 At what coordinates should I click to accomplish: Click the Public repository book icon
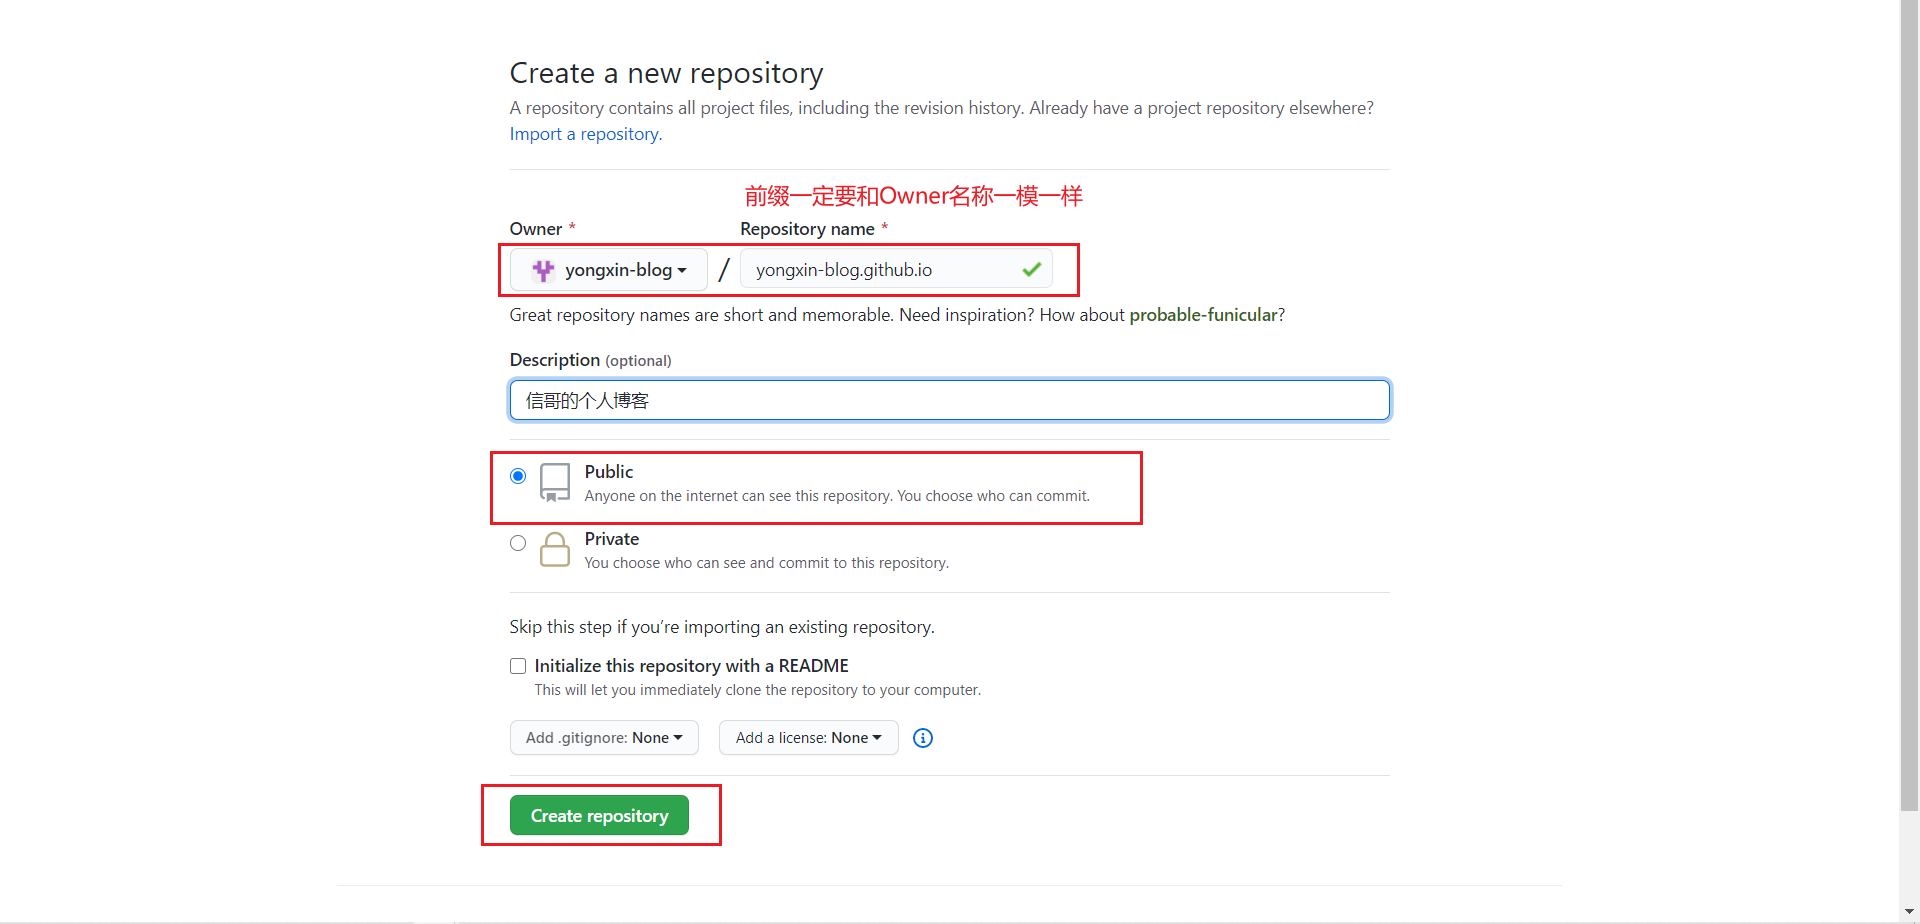click(555, 482)
